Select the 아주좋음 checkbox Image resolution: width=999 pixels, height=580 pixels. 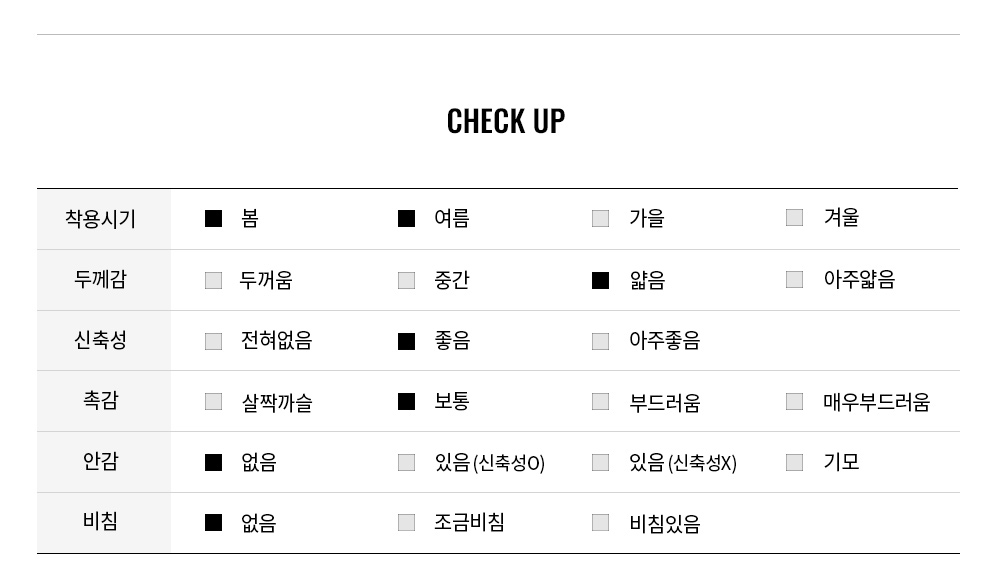tap(600, 341)
